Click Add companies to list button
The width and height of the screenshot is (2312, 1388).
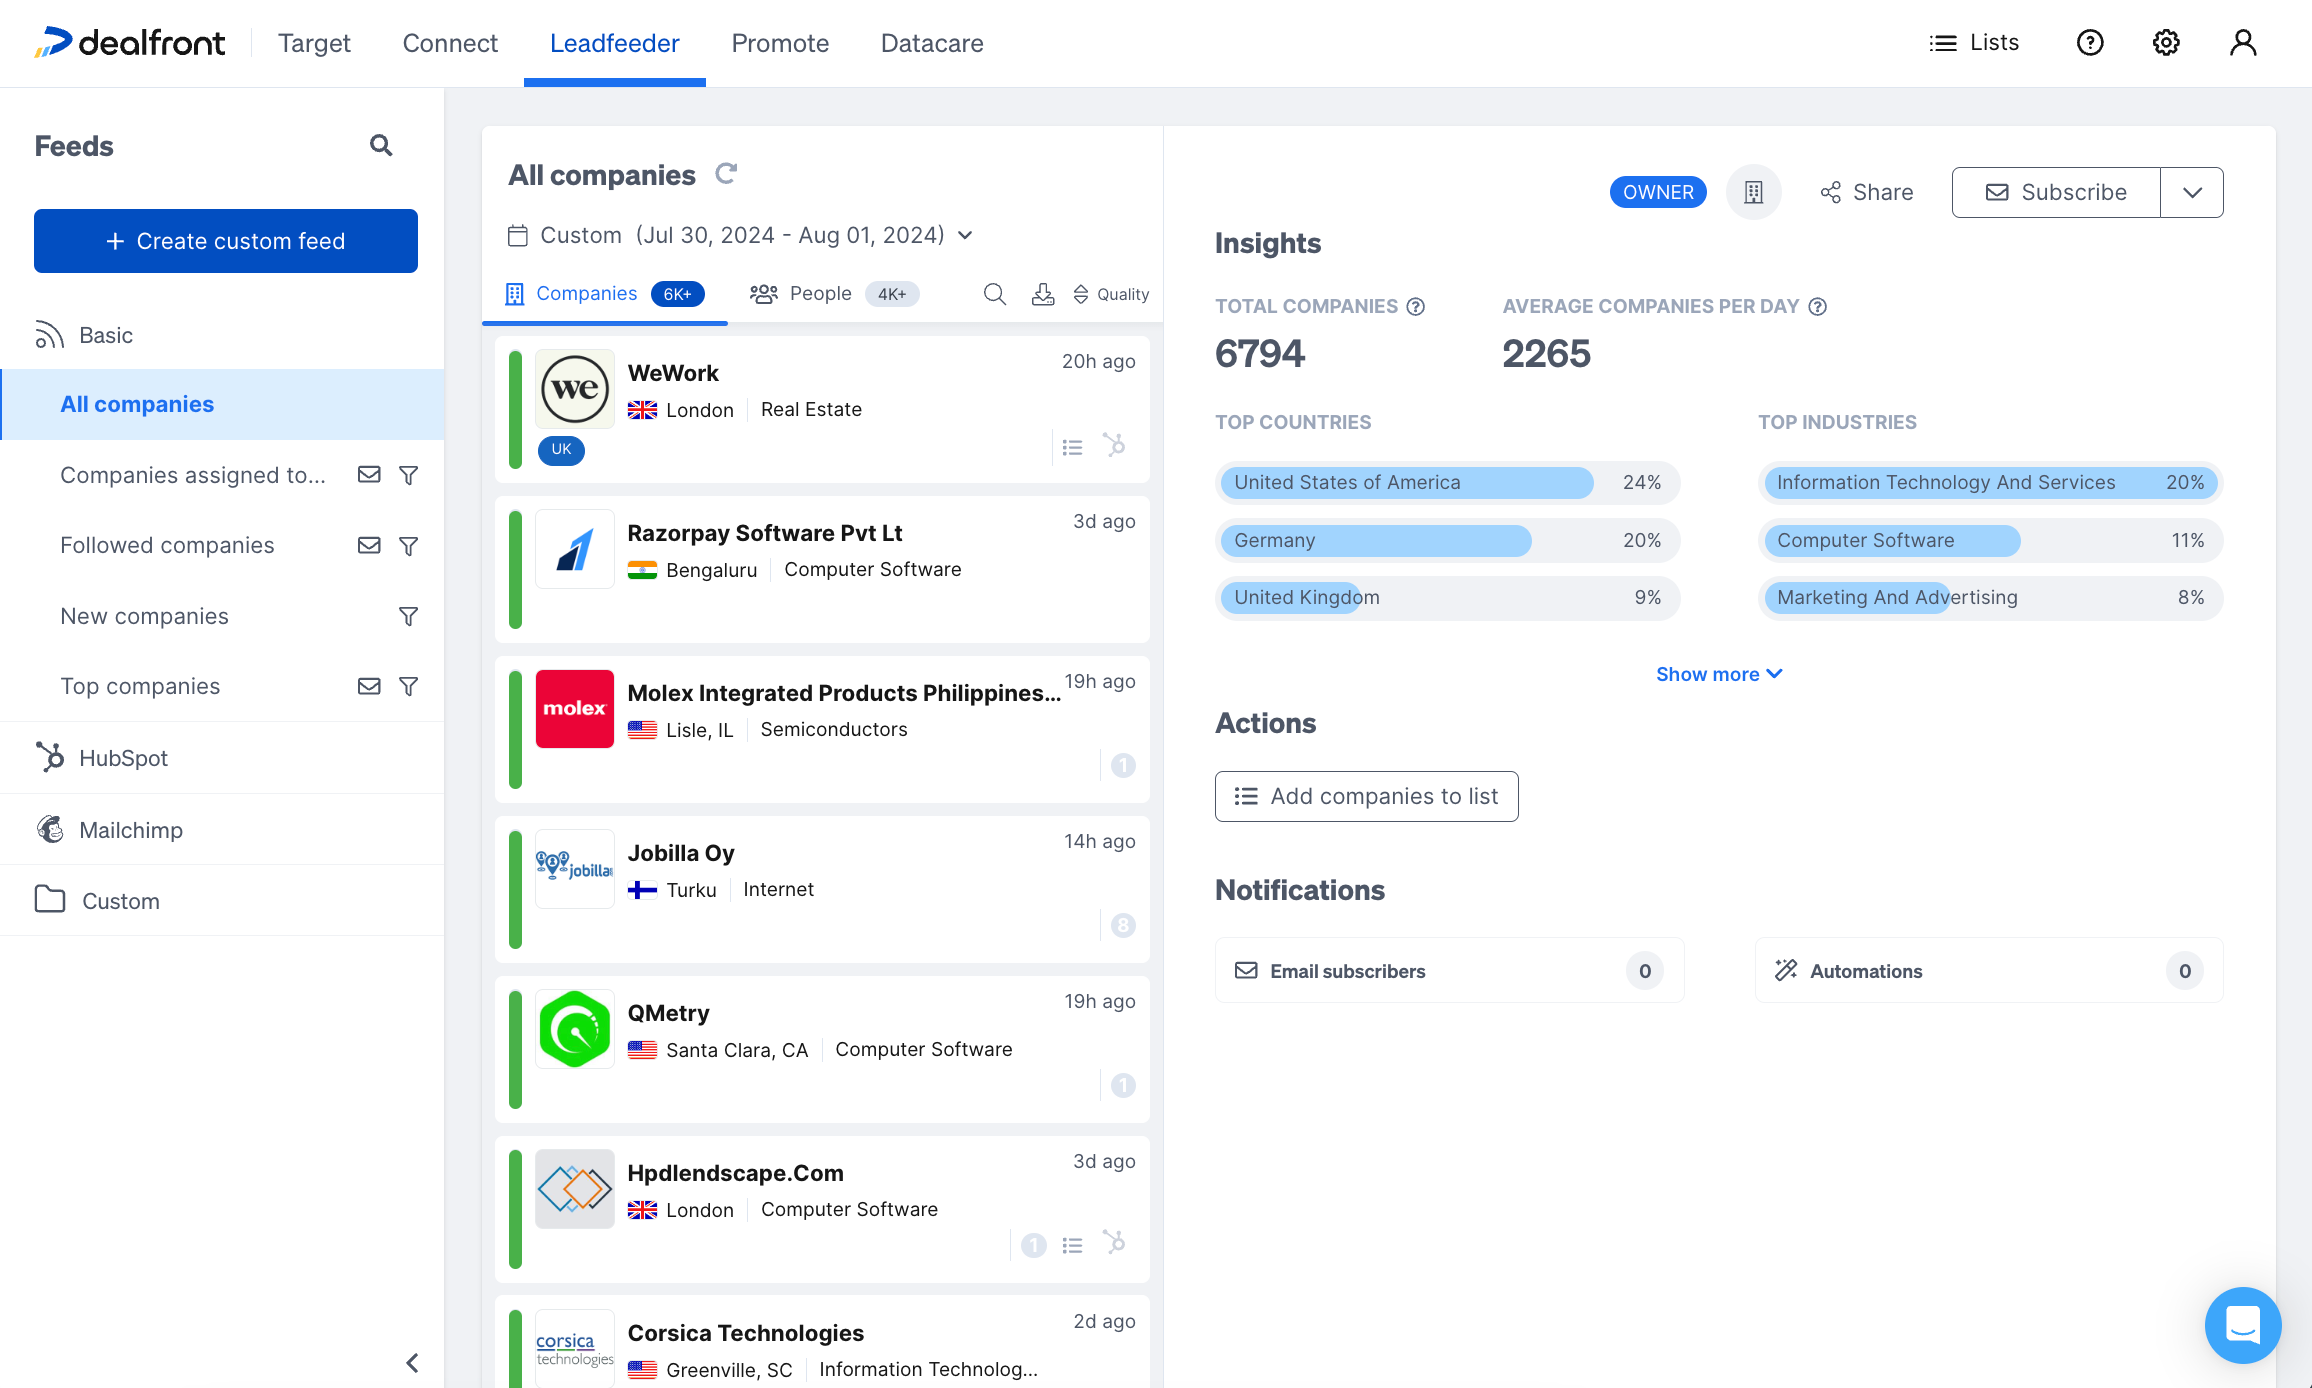tap(1366, 796)
